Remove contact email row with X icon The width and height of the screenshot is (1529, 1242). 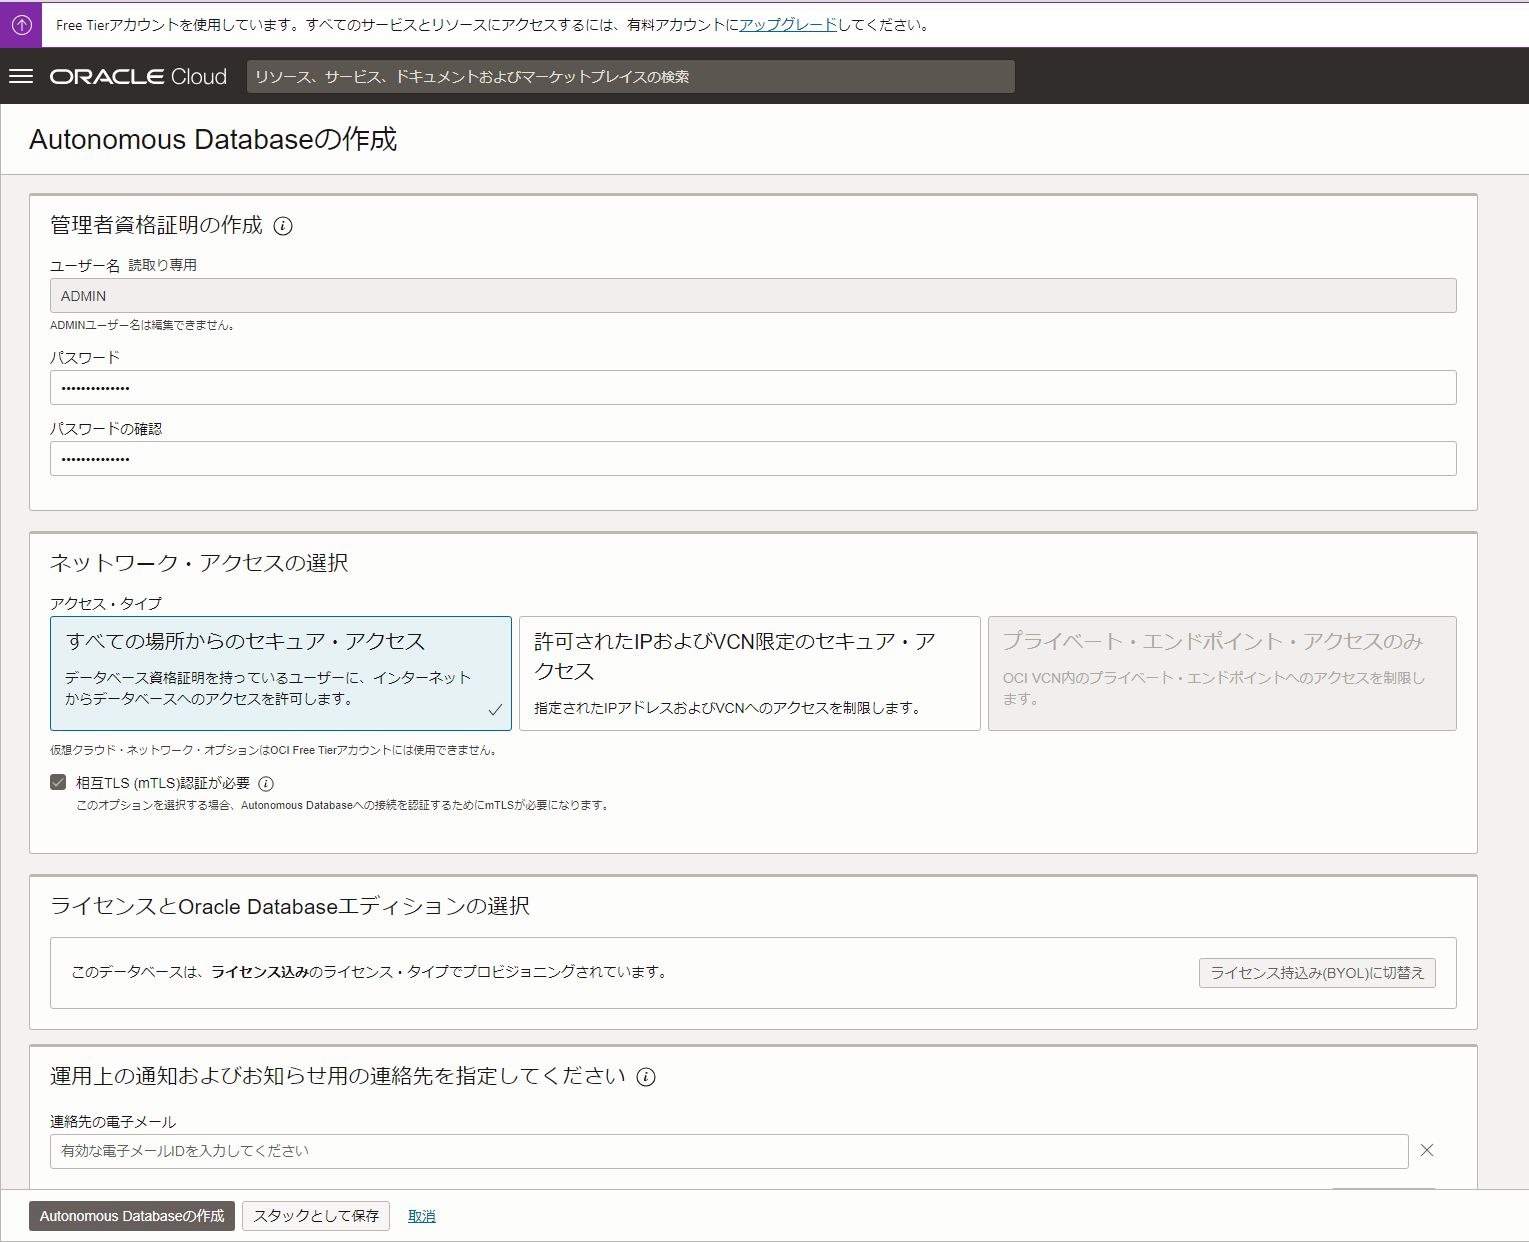click(1427, 1151)
